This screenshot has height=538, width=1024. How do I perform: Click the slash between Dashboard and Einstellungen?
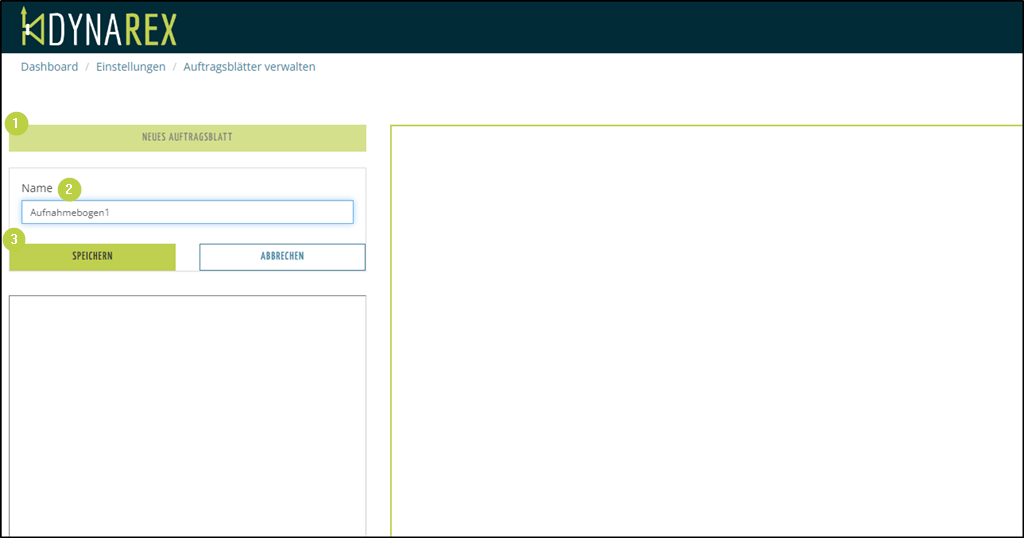[87, 67]
